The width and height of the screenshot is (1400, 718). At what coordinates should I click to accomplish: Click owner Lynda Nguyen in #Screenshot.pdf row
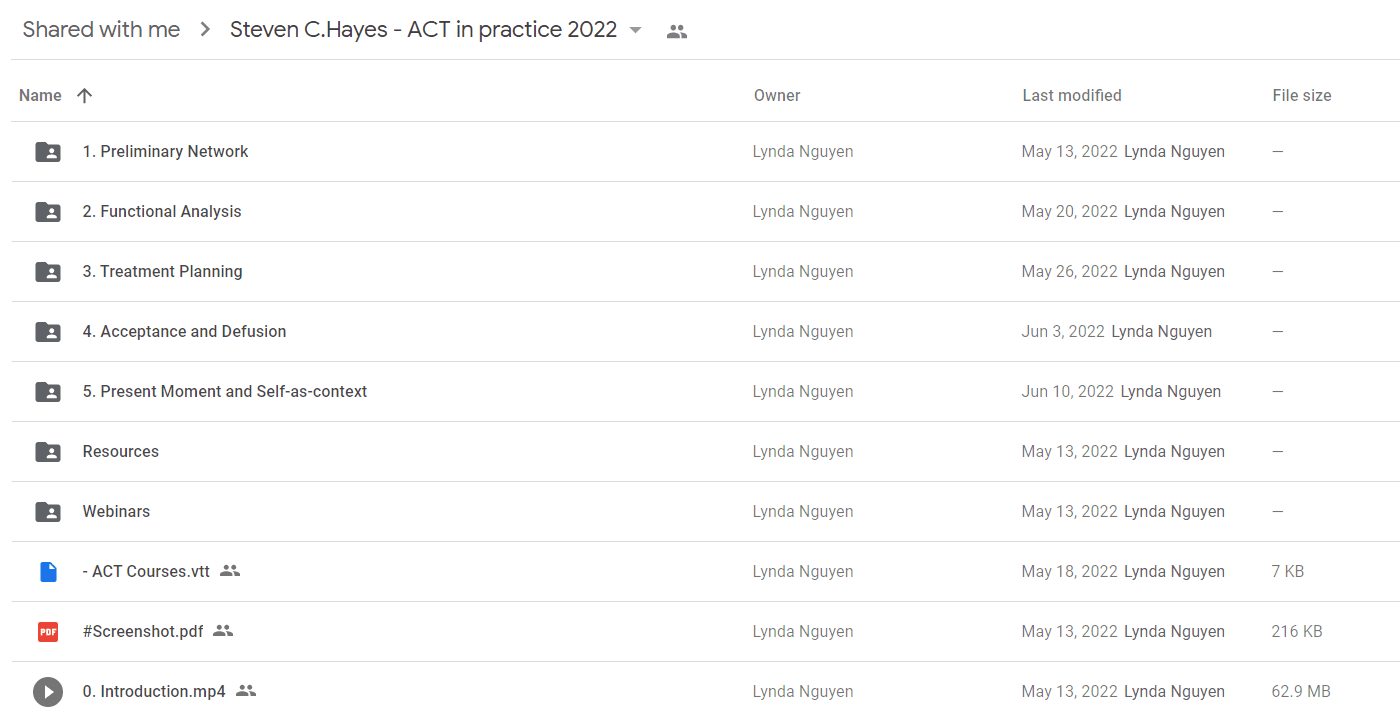tap(803, 632)
